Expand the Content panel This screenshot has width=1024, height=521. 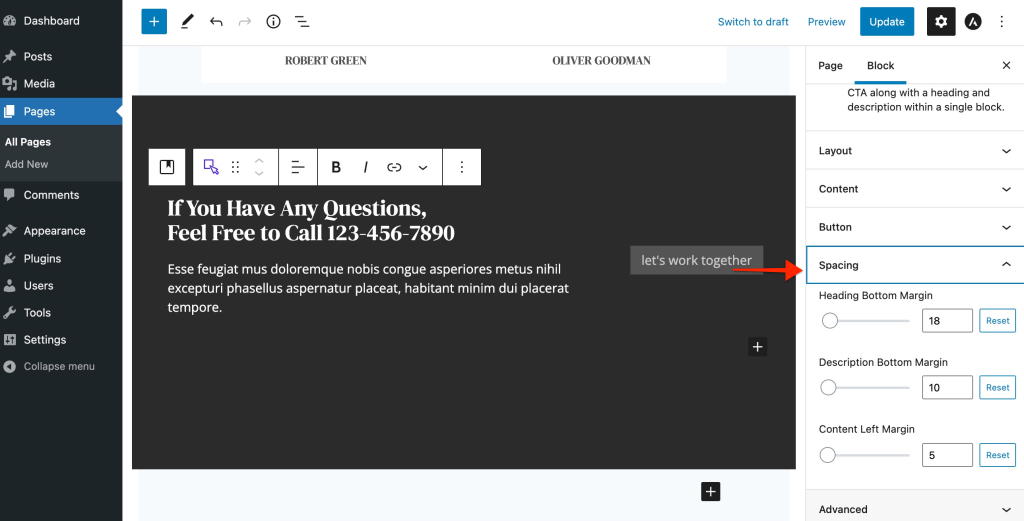pyautogui.click(x=914, y=189)
